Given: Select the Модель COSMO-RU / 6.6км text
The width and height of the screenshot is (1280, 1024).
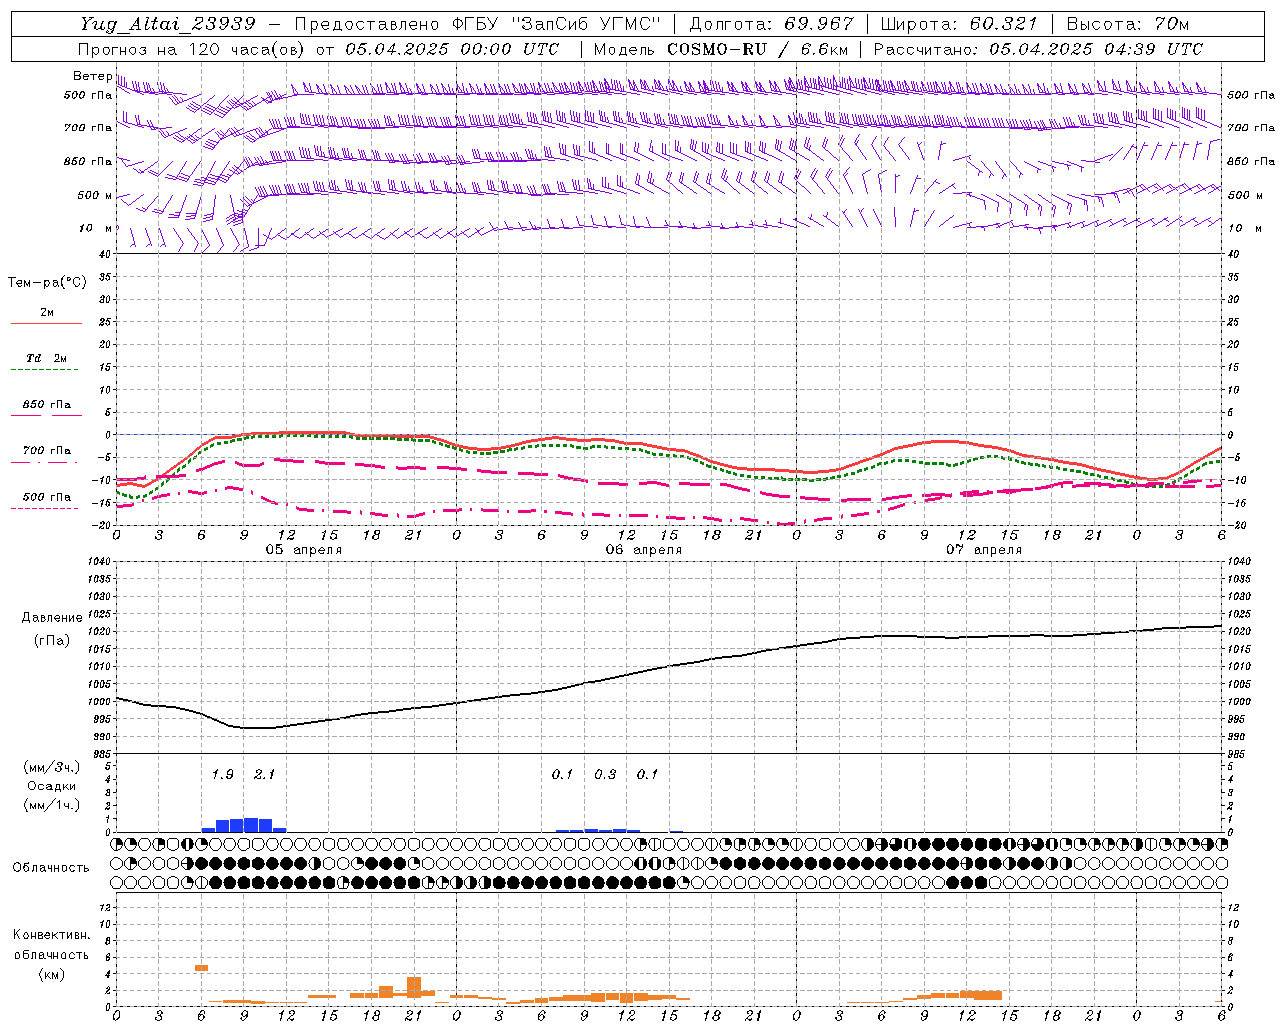Looking at the screenshot, I should pos(721,49).
